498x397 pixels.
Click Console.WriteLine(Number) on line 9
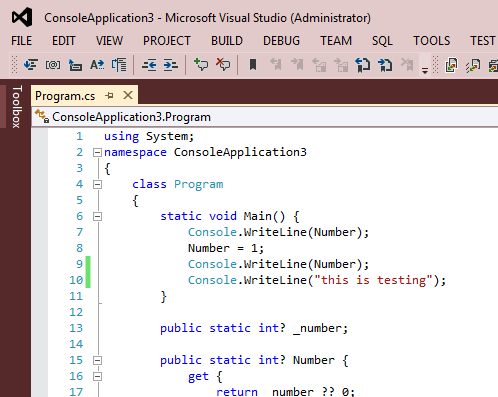click(278, 264)
